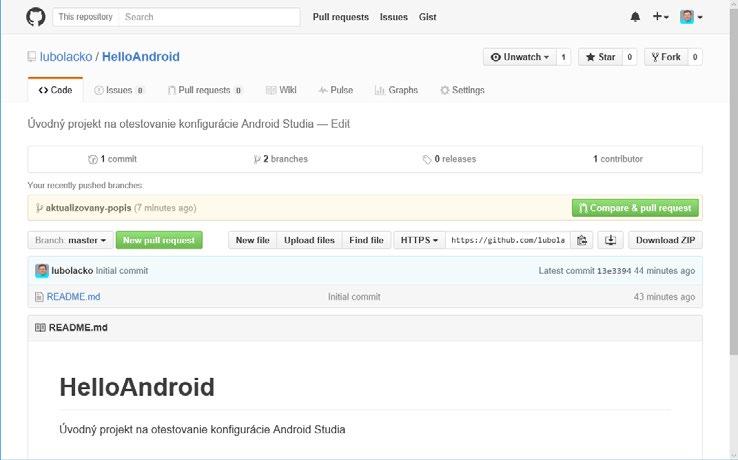Open Gist in the top navigation

[x=427, y=17]
